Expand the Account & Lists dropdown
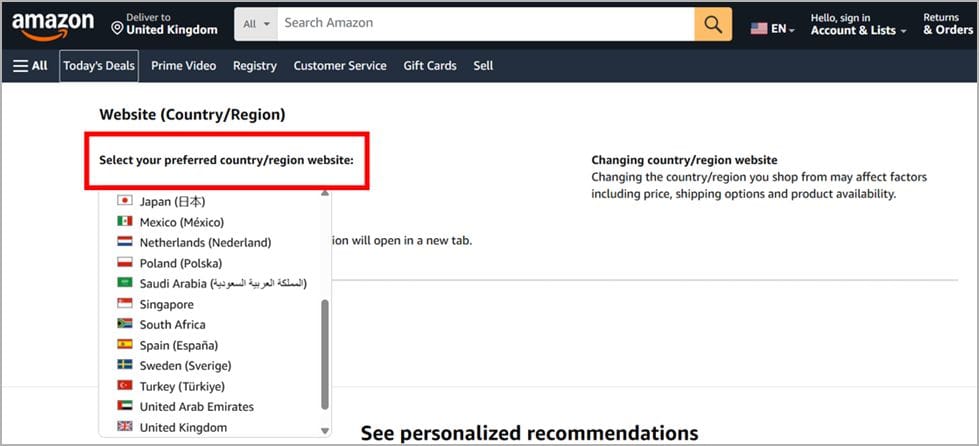 click(858, 31)
